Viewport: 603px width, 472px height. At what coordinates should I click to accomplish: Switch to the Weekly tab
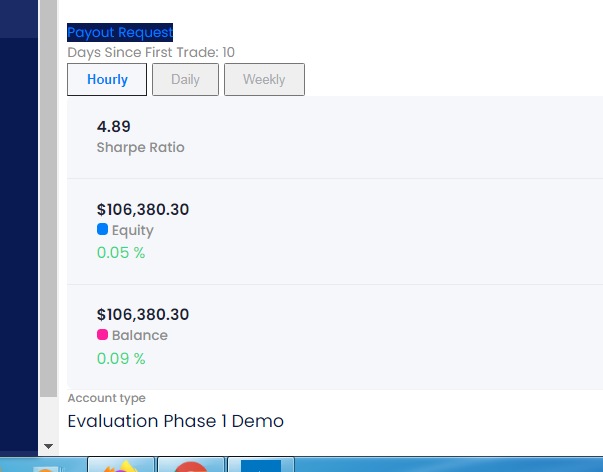point(264,80)
